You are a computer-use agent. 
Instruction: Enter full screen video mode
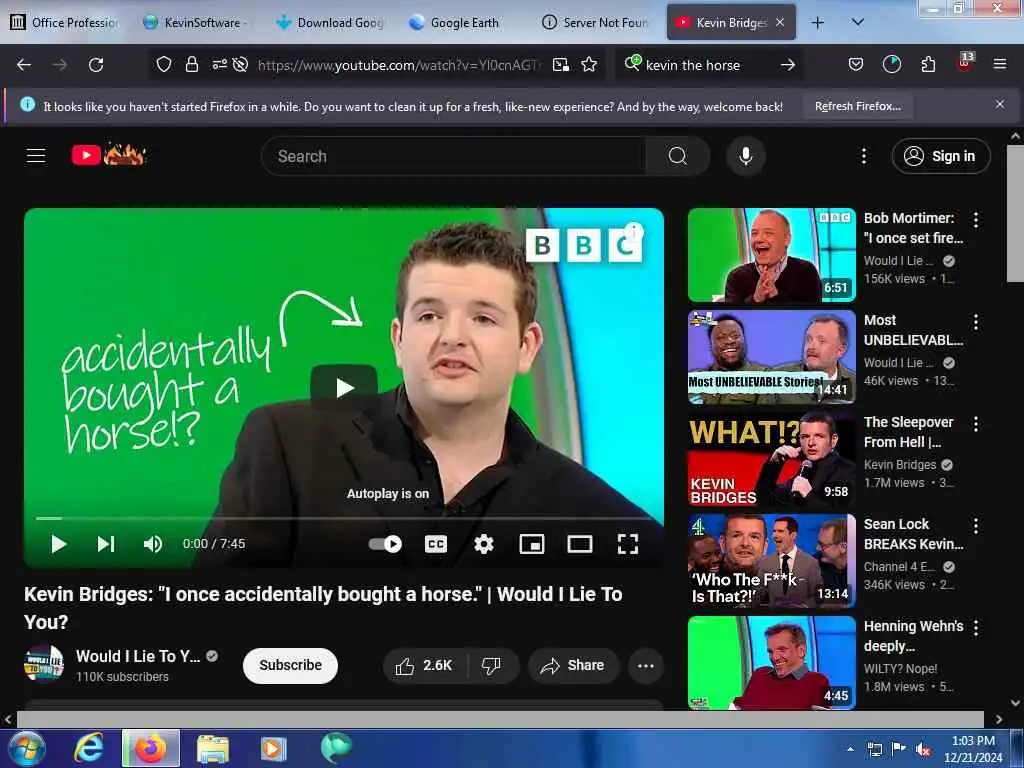pos(628,544)
